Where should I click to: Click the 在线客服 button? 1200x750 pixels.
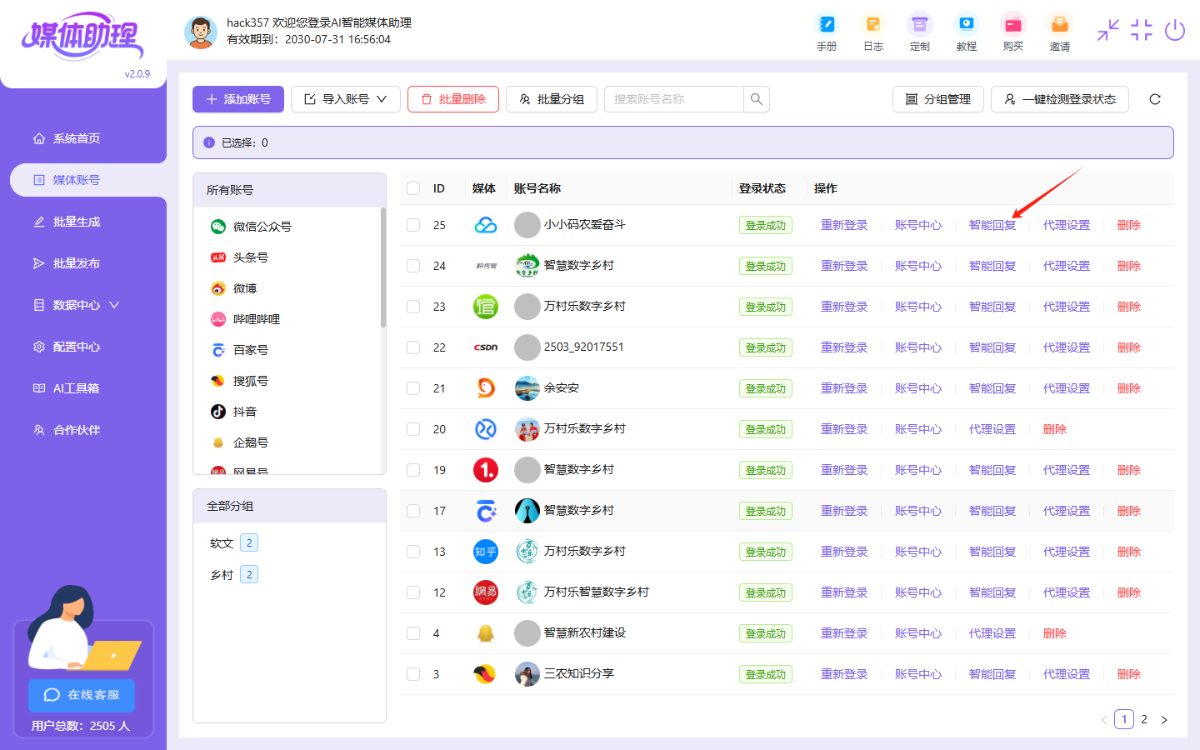[x=82, y=695]
